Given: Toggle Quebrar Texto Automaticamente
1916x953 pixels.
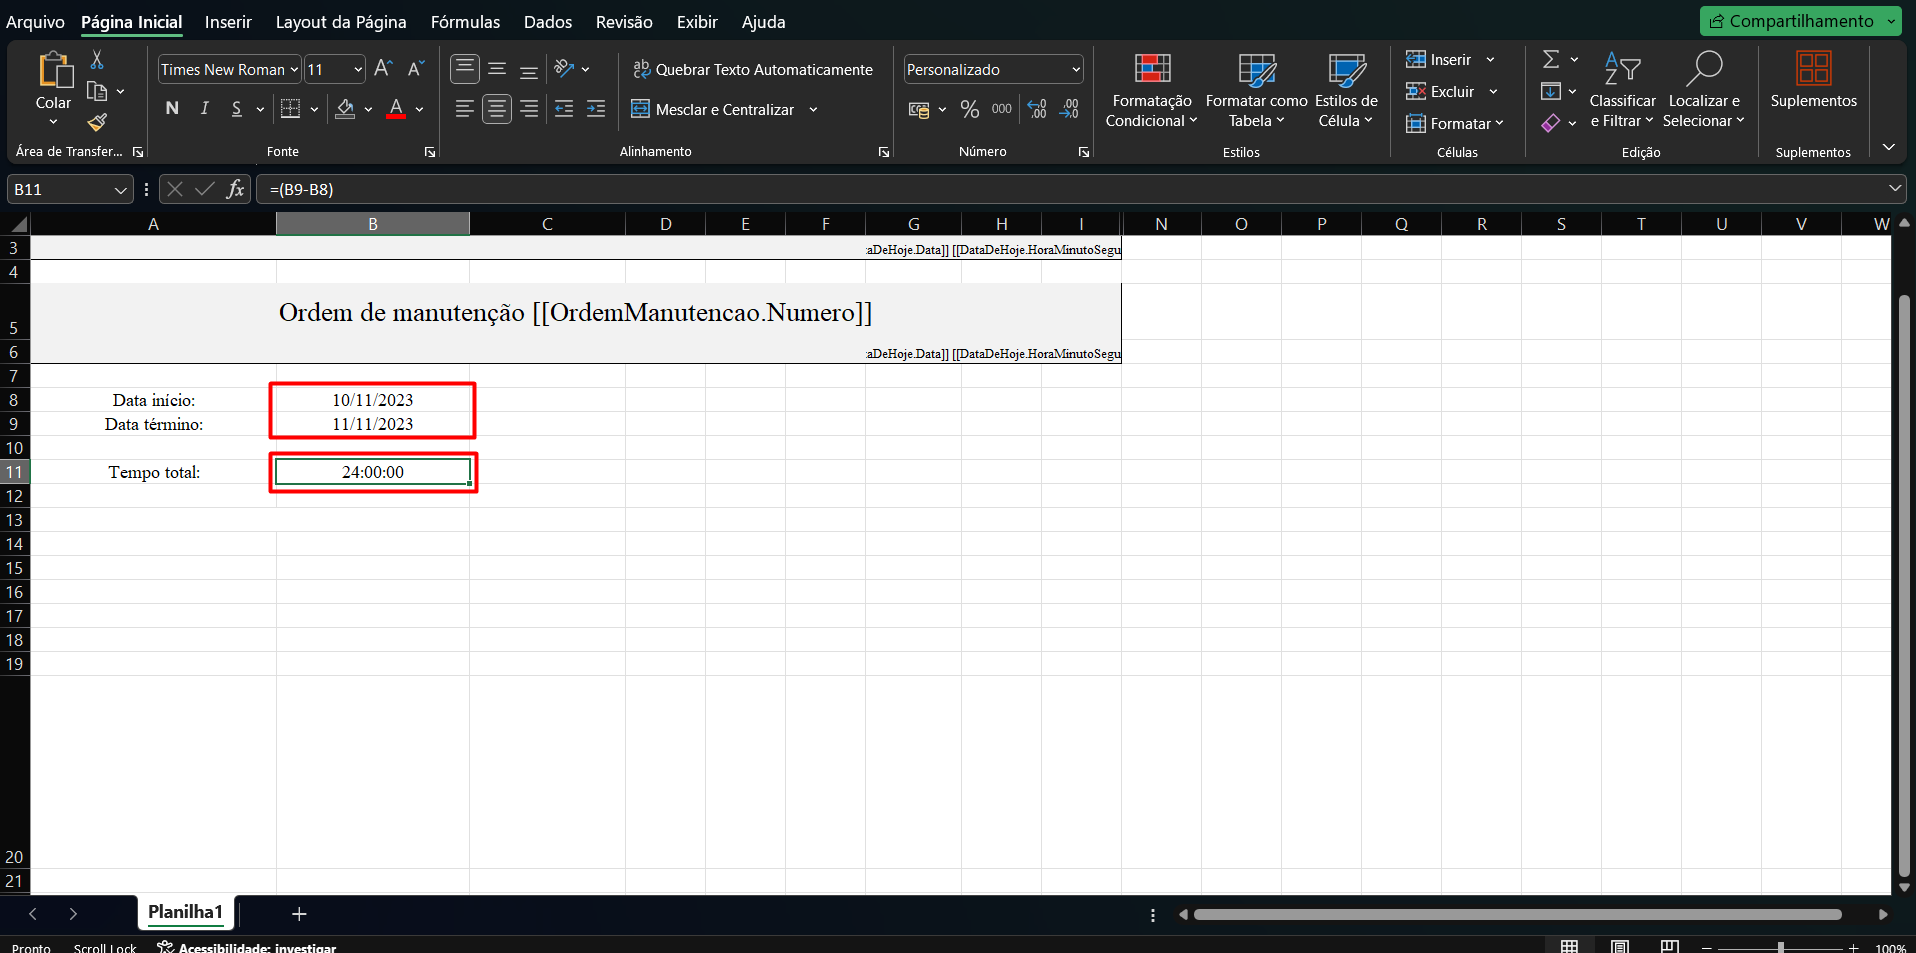Looking at the screenshot, I should 753,69.
